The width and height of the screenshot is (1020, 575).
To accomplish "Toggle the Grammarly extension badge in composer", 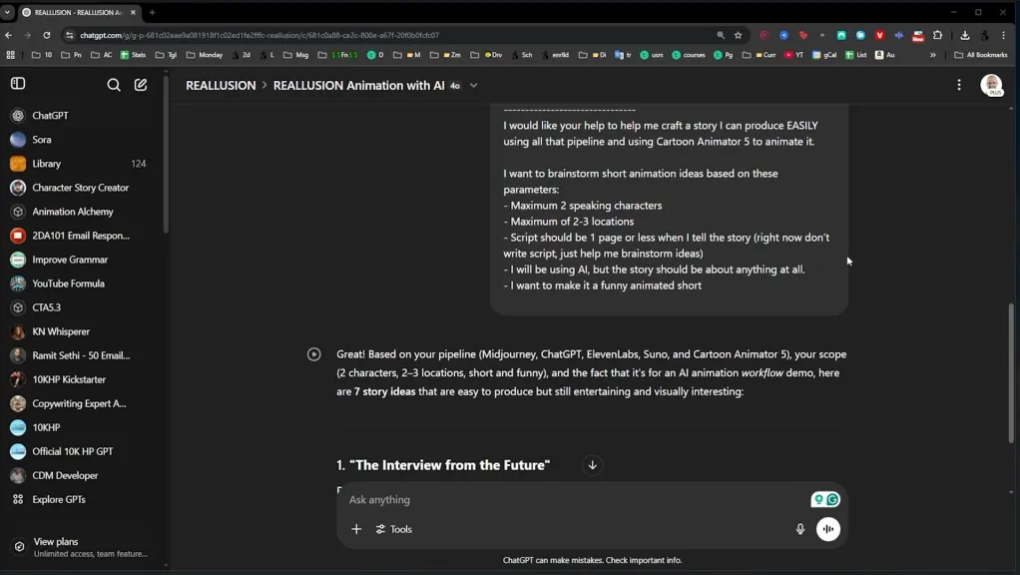I will (x=825, y=500).
